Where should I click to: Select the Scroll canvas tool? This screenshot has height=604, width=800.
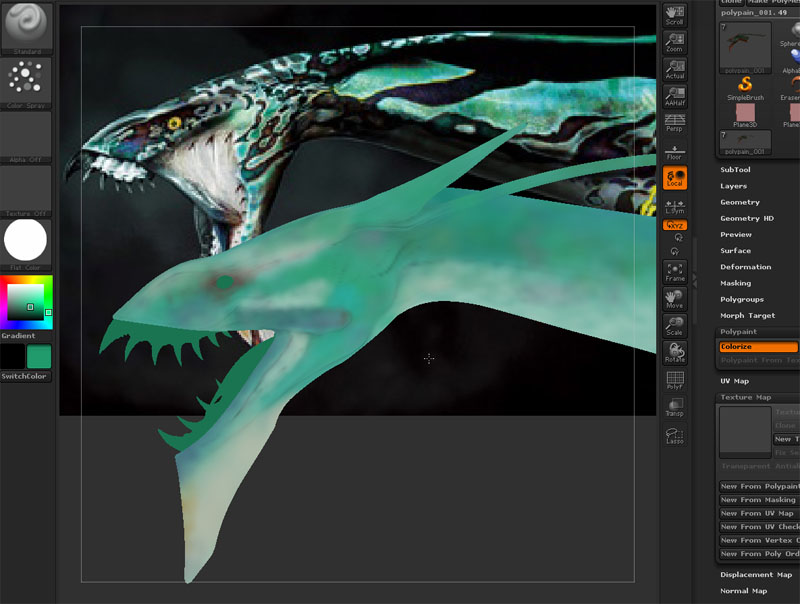(674, 15)
